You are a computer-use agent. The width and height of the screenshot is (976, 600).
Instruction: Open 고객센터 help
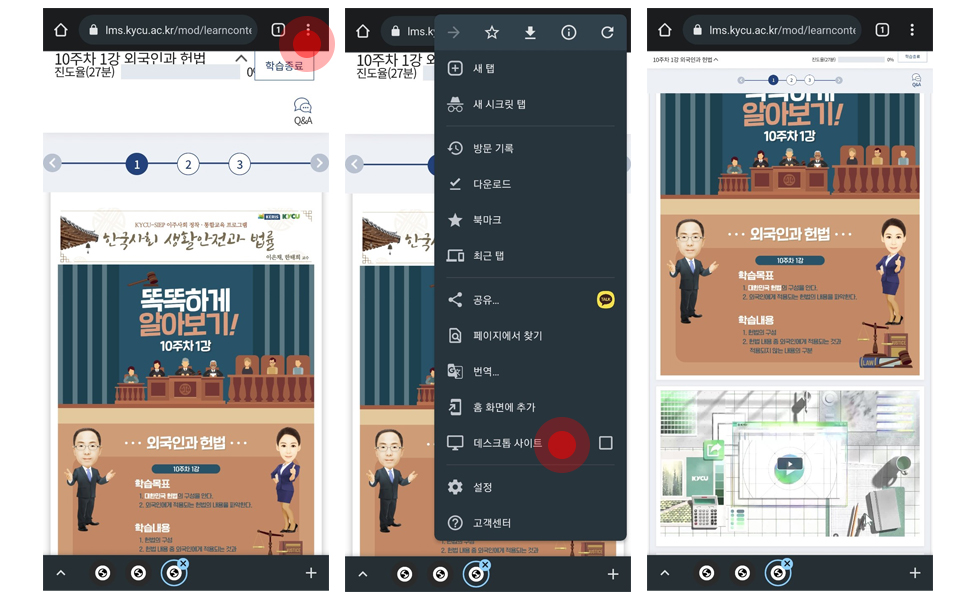tap(530, 523)
